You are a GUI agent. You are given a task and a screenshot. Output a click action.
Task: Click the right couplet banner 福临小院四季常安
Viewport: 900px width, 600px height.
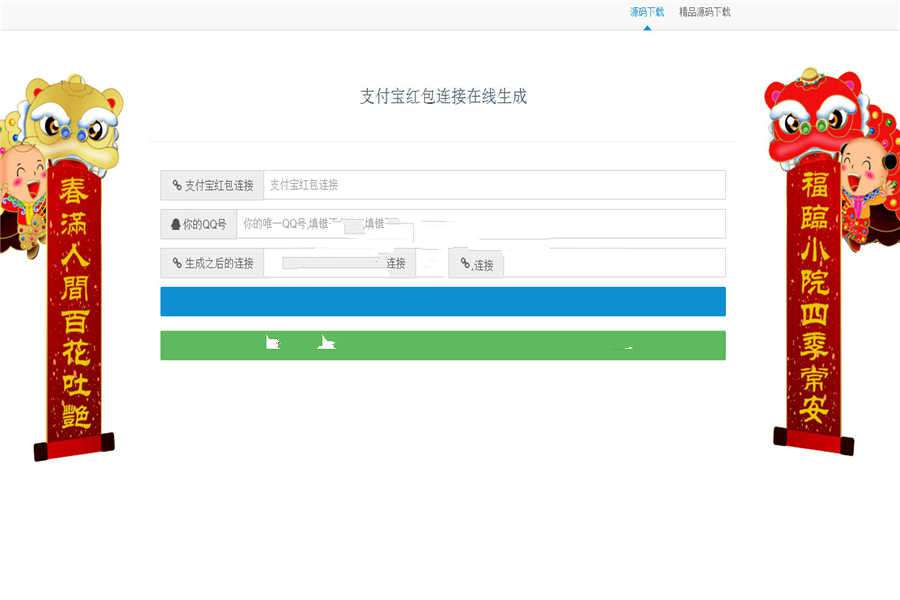[813, 301]
